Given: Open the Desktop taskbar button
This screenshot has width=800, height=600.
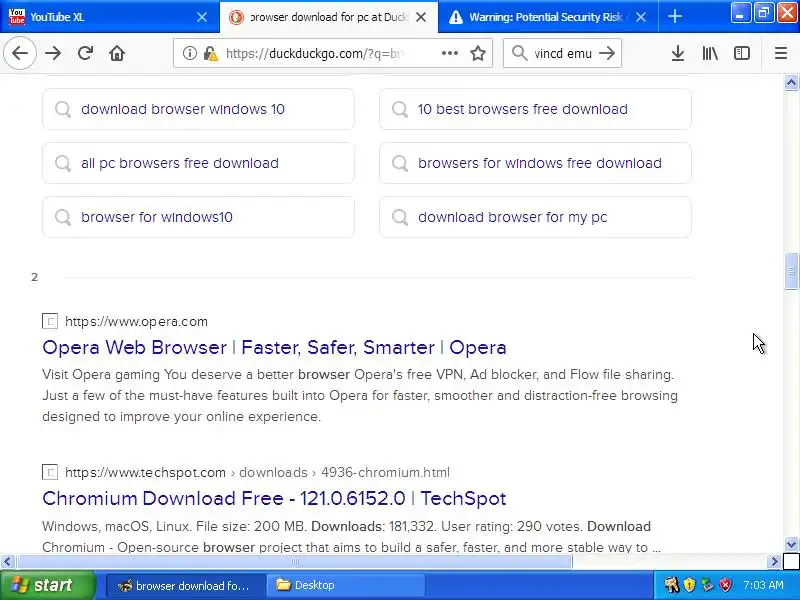Looking at the screenshot, I should (x=346, y=585).
